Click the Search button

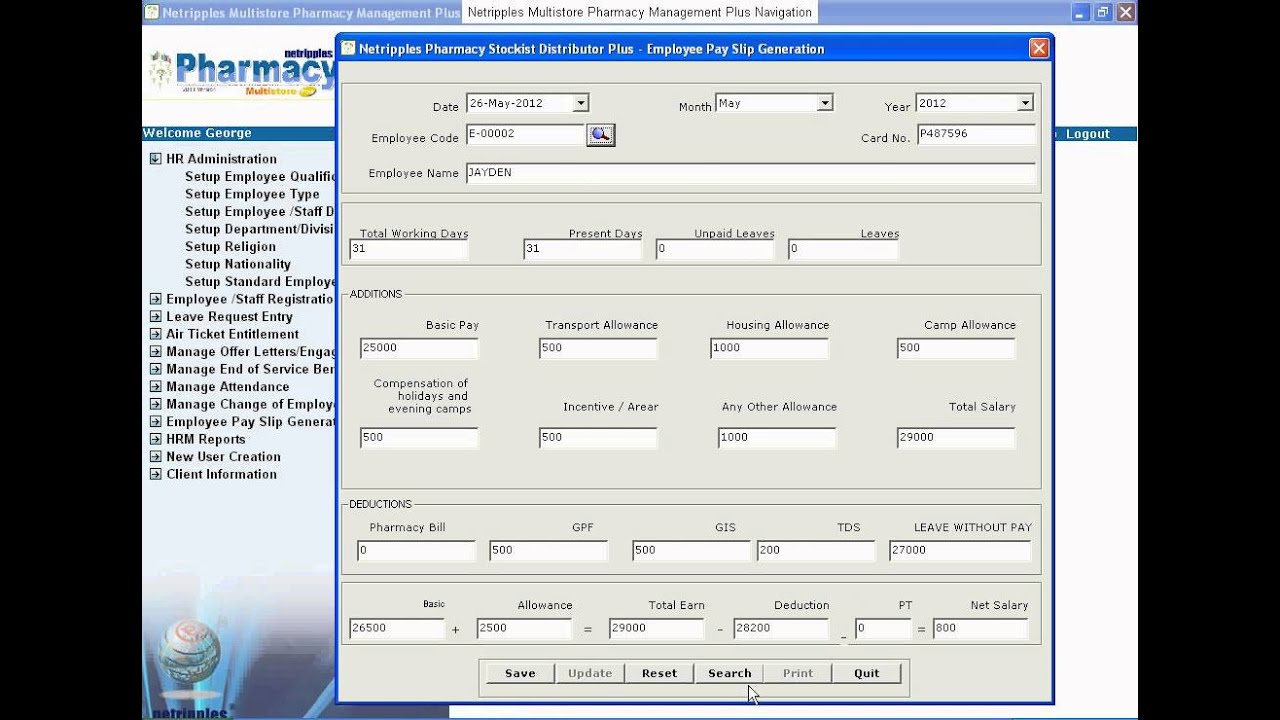click(x=730, y=673)
